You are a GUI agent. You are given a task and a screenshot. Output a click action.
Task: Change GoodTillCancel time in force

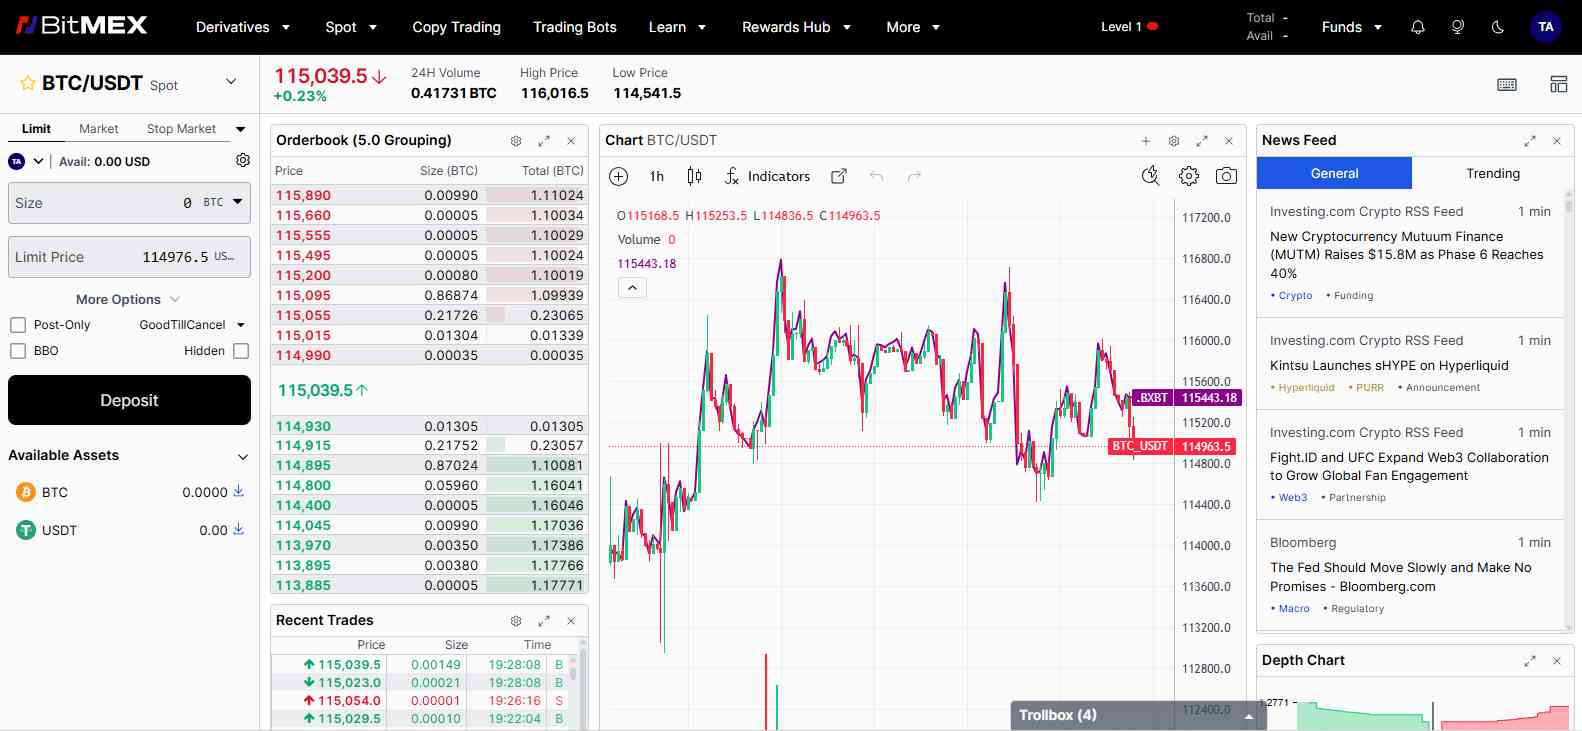pos(192,325)
